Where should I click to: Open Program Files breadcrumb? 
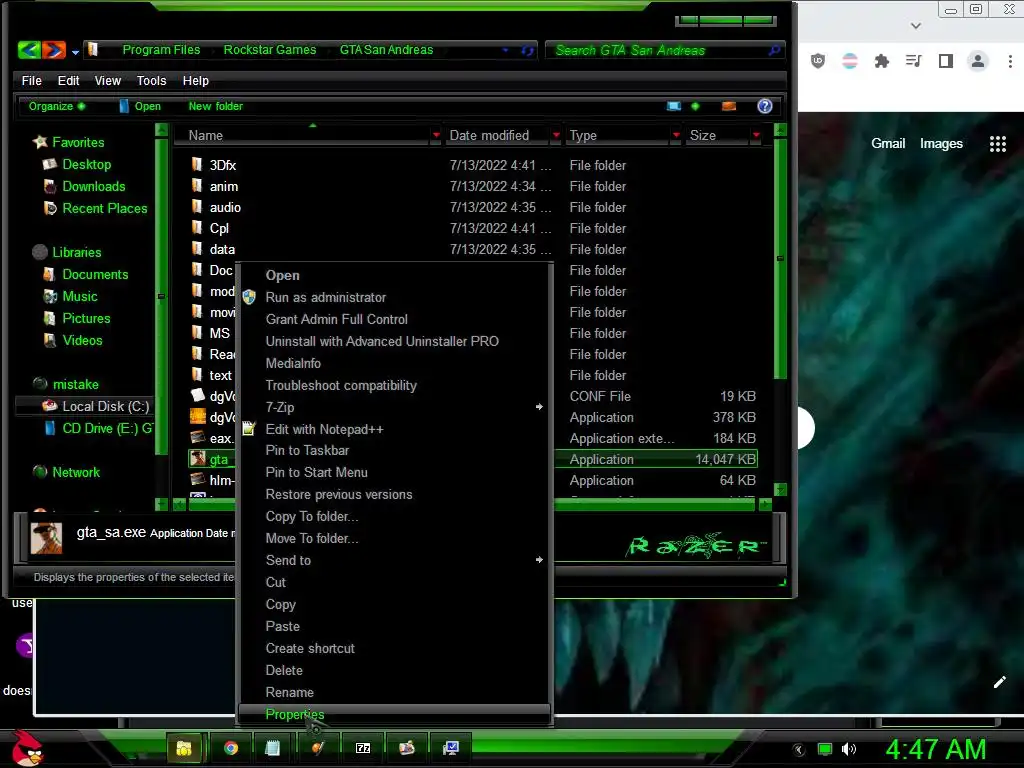(161, 50)
